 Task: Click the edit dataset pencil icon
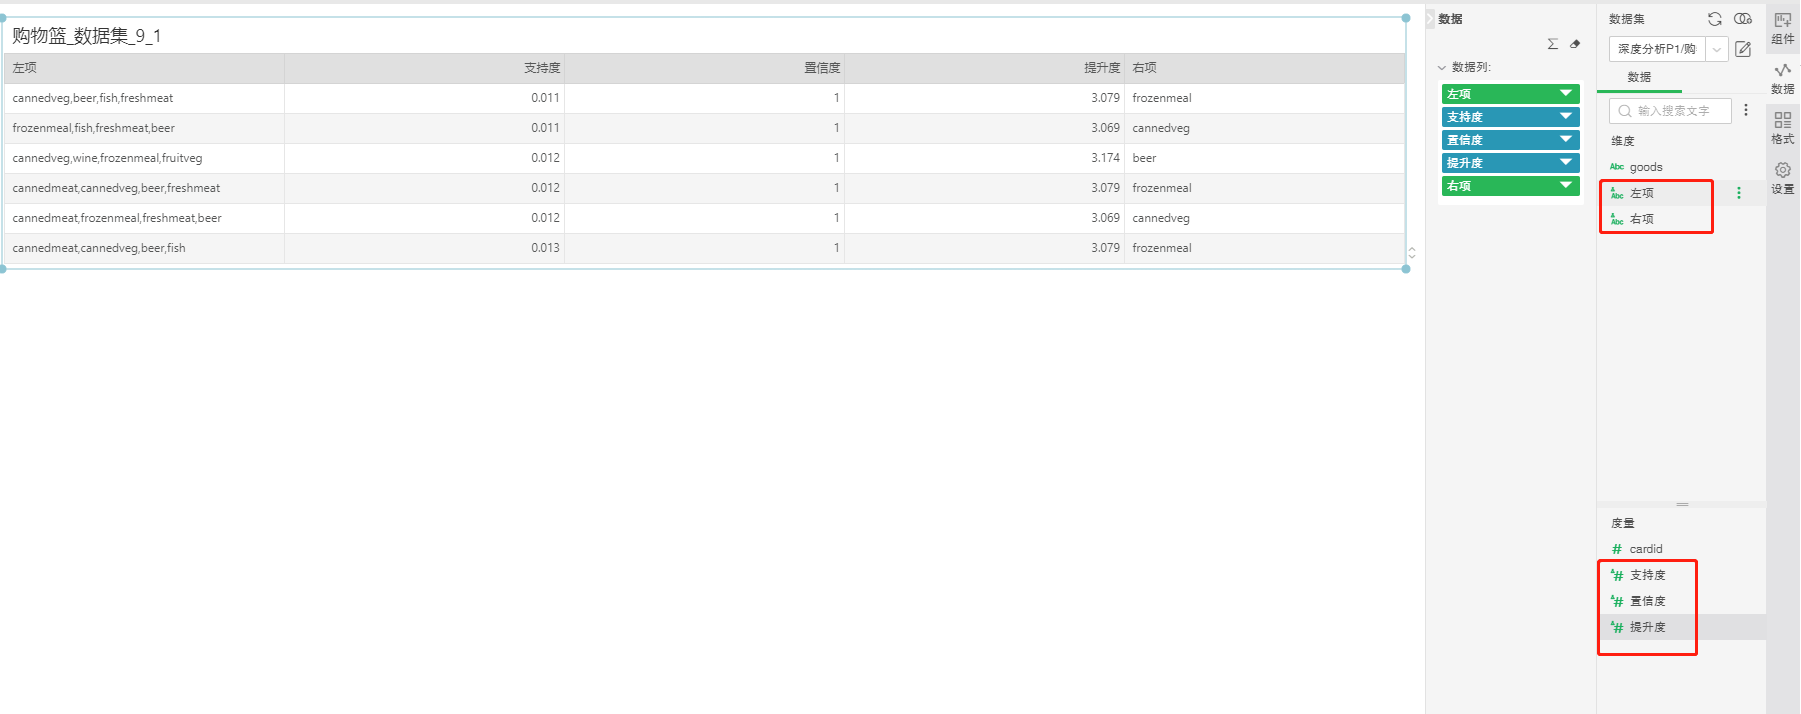coord(1743,49)
